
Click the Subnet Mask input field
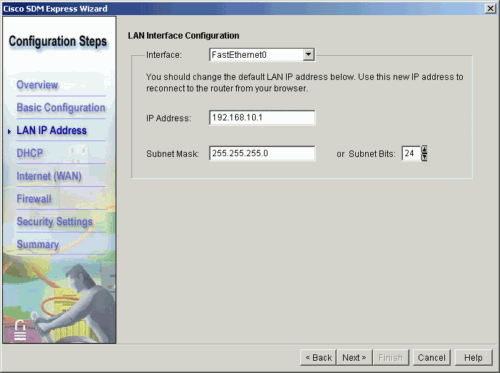(x=262, y=153)
